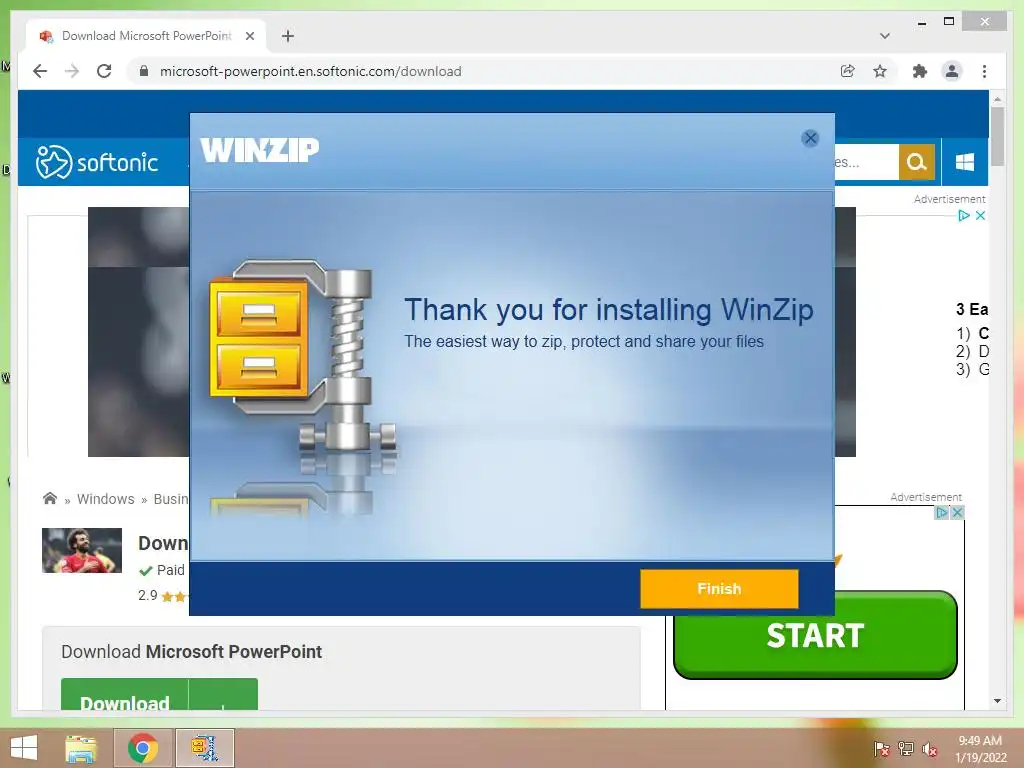Screen dimensions: 1024x768
Task: Click the 'Download Microsoft PowerPoint' heading text
Action: (x=191, y=652)
